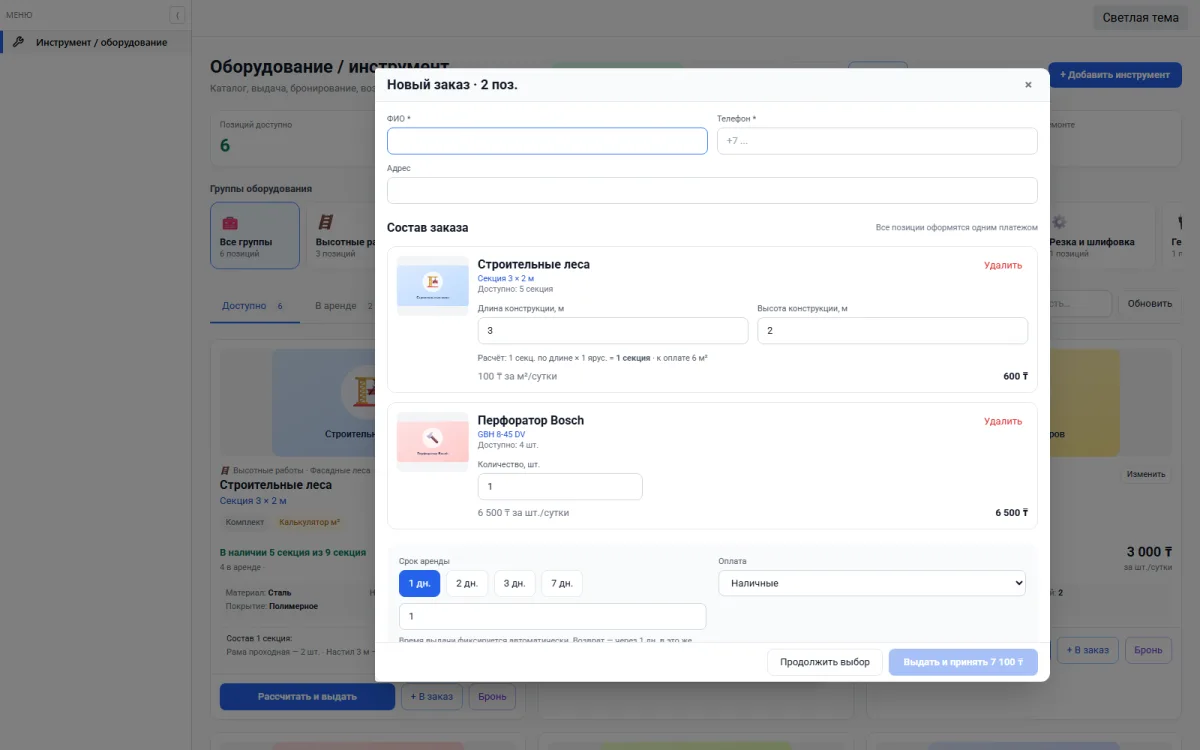Select Высотные работы group card

tap(340, 236)
